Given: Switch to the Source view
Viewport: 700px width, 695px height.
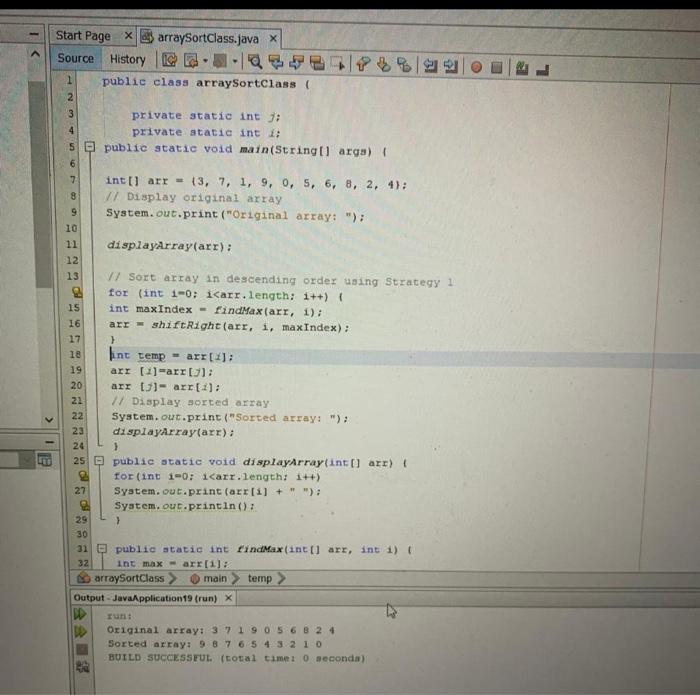Looking at the screenshot, I should [75, 58].
